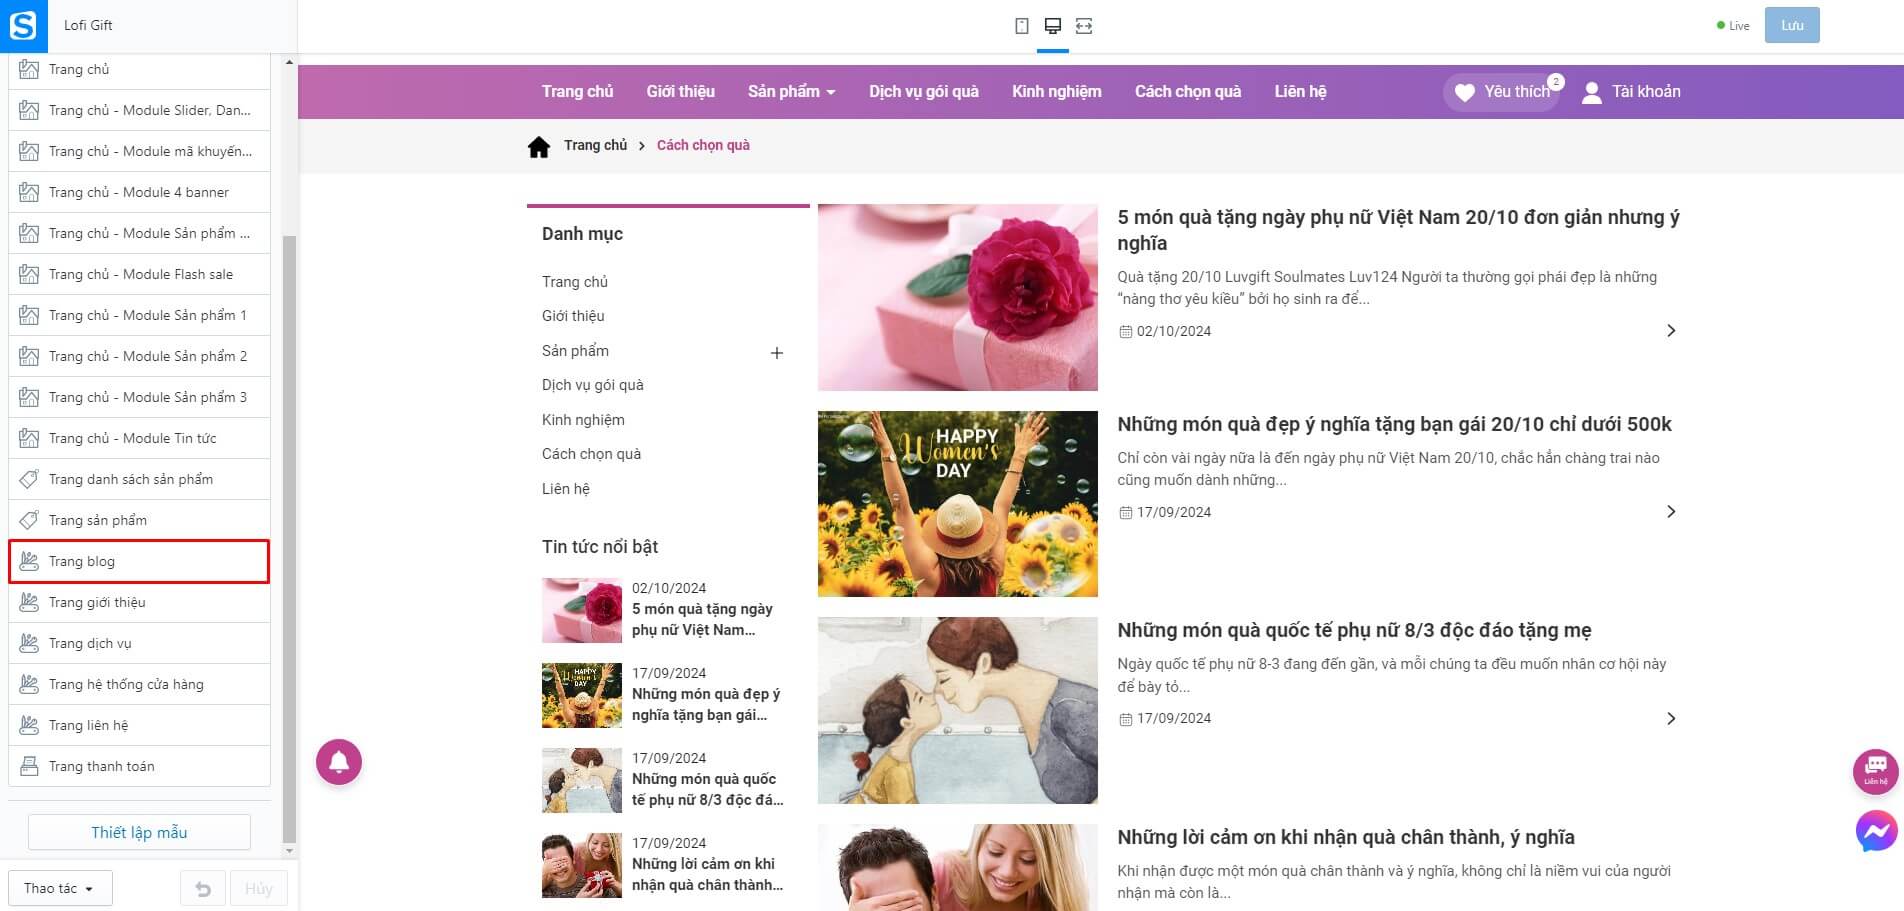
Task: Click arrow beside 20/10 dưới 500k article date
Action: pos(1671,512)
